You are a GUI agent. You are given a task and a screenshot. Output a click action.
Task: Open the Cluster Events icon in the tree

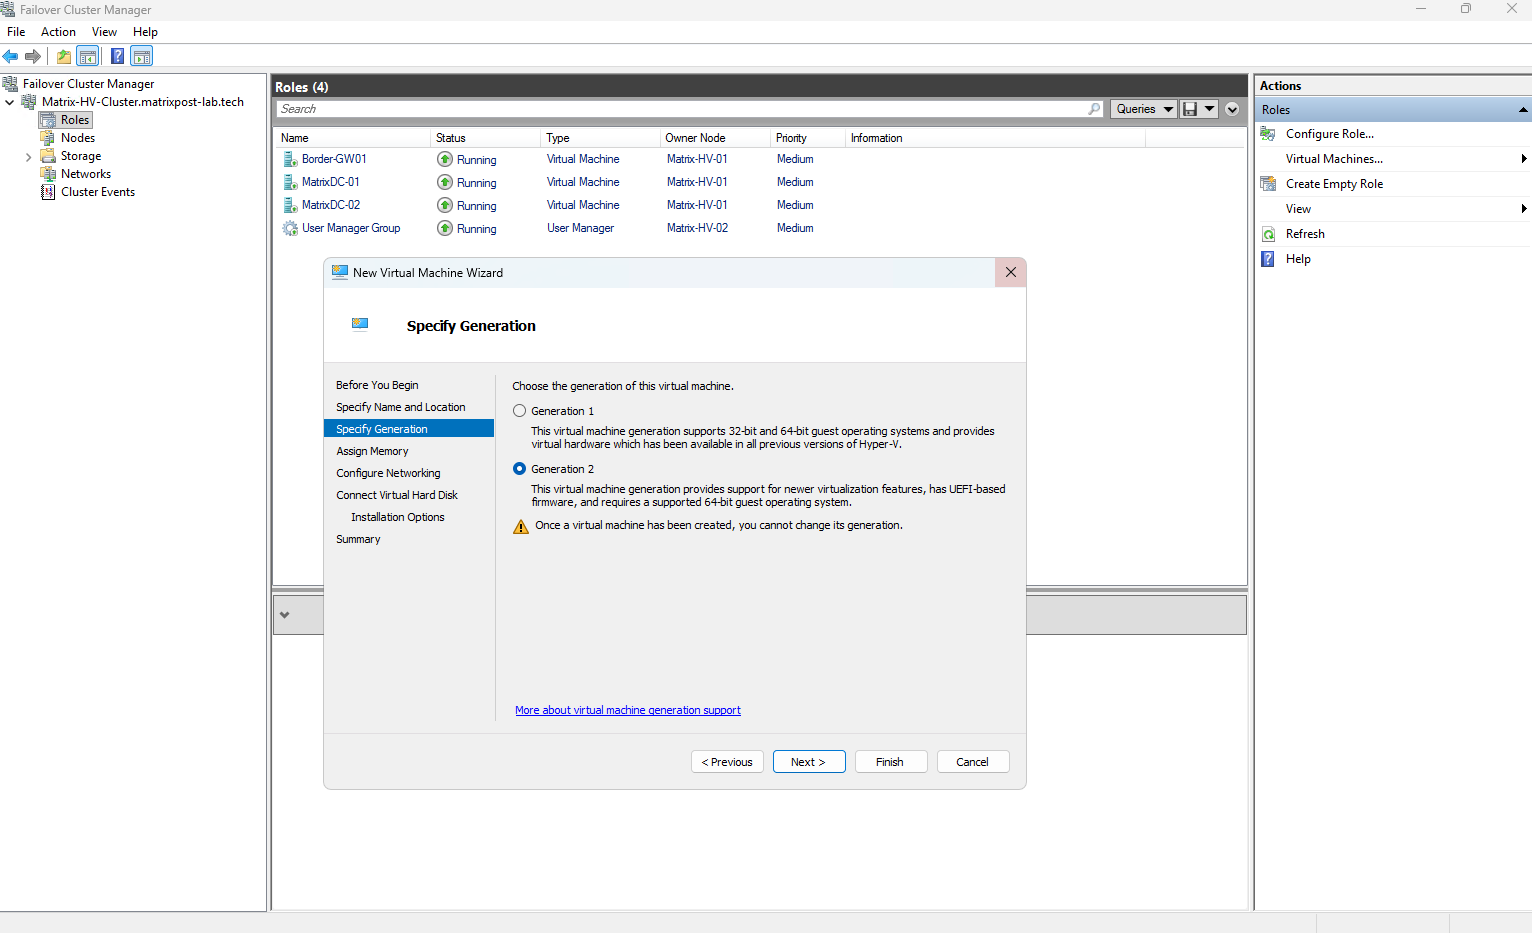48,192
